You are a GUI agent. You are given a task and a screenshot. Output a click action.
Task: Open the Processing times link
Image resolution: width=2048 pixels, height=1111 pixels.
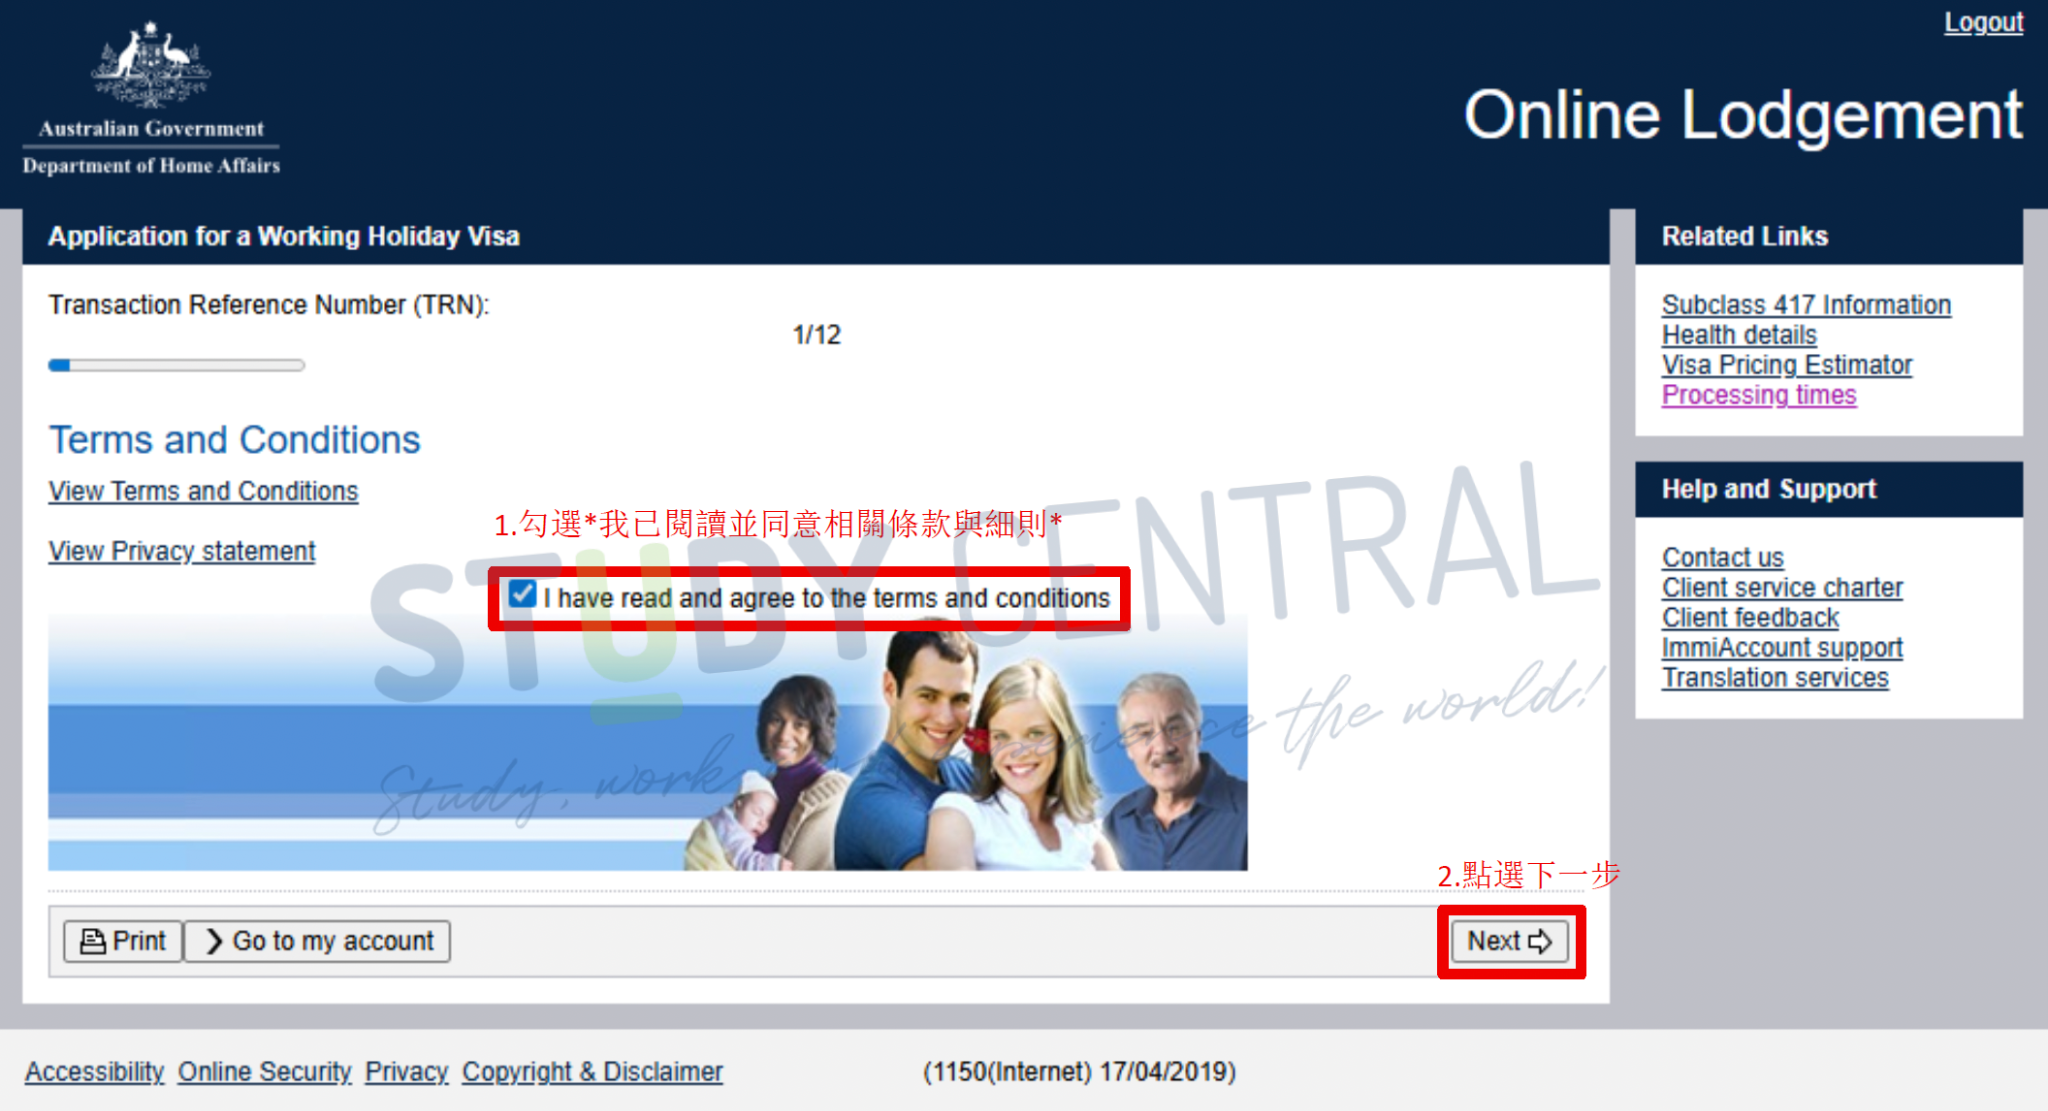(x=1759, y=395)
